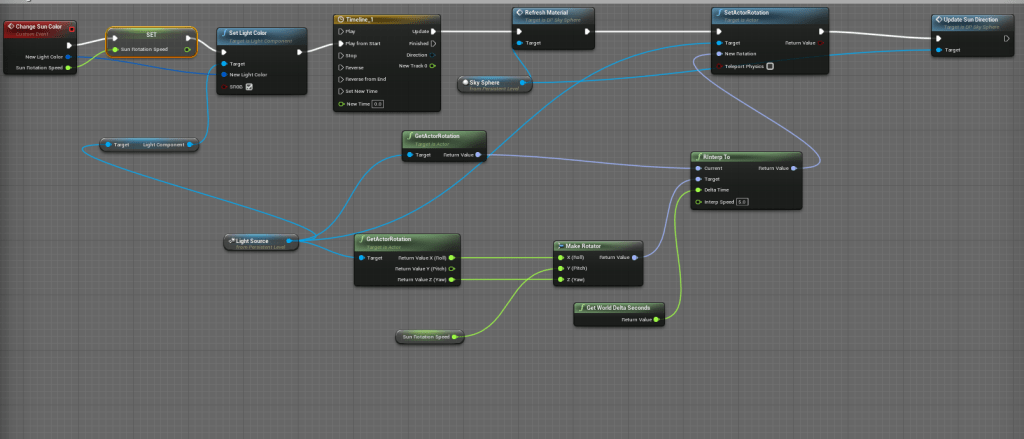This screenshot has height=439, width=1024.
Task: Select the Sky Sphere reference node
Action: coord(494,84)
